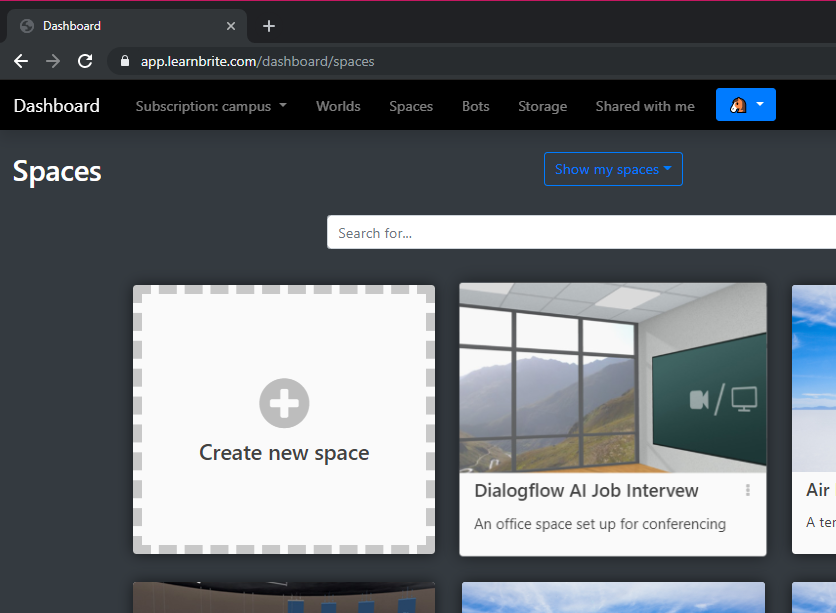Close the Dashboard browser tab
This screenshot has height=613, width=836.
point(231,26)
